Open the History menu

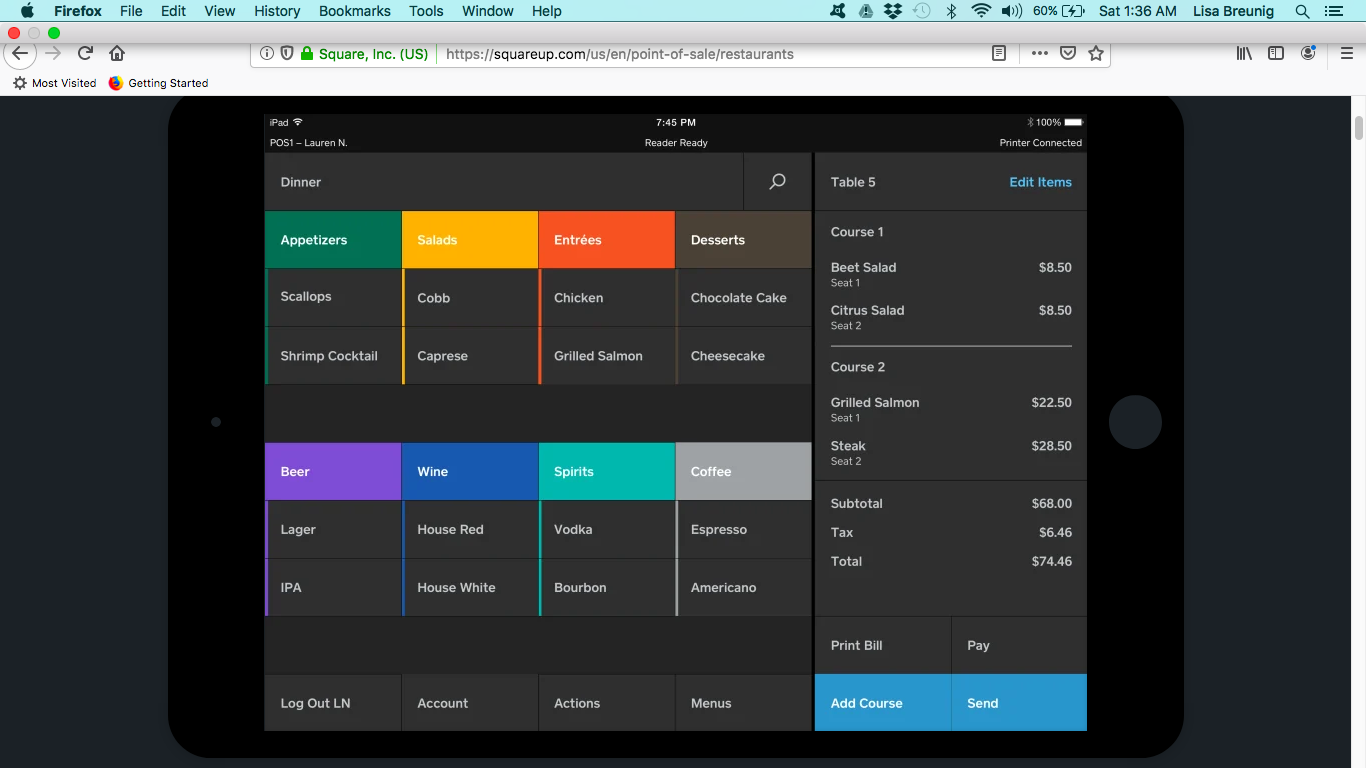point(277,11)
